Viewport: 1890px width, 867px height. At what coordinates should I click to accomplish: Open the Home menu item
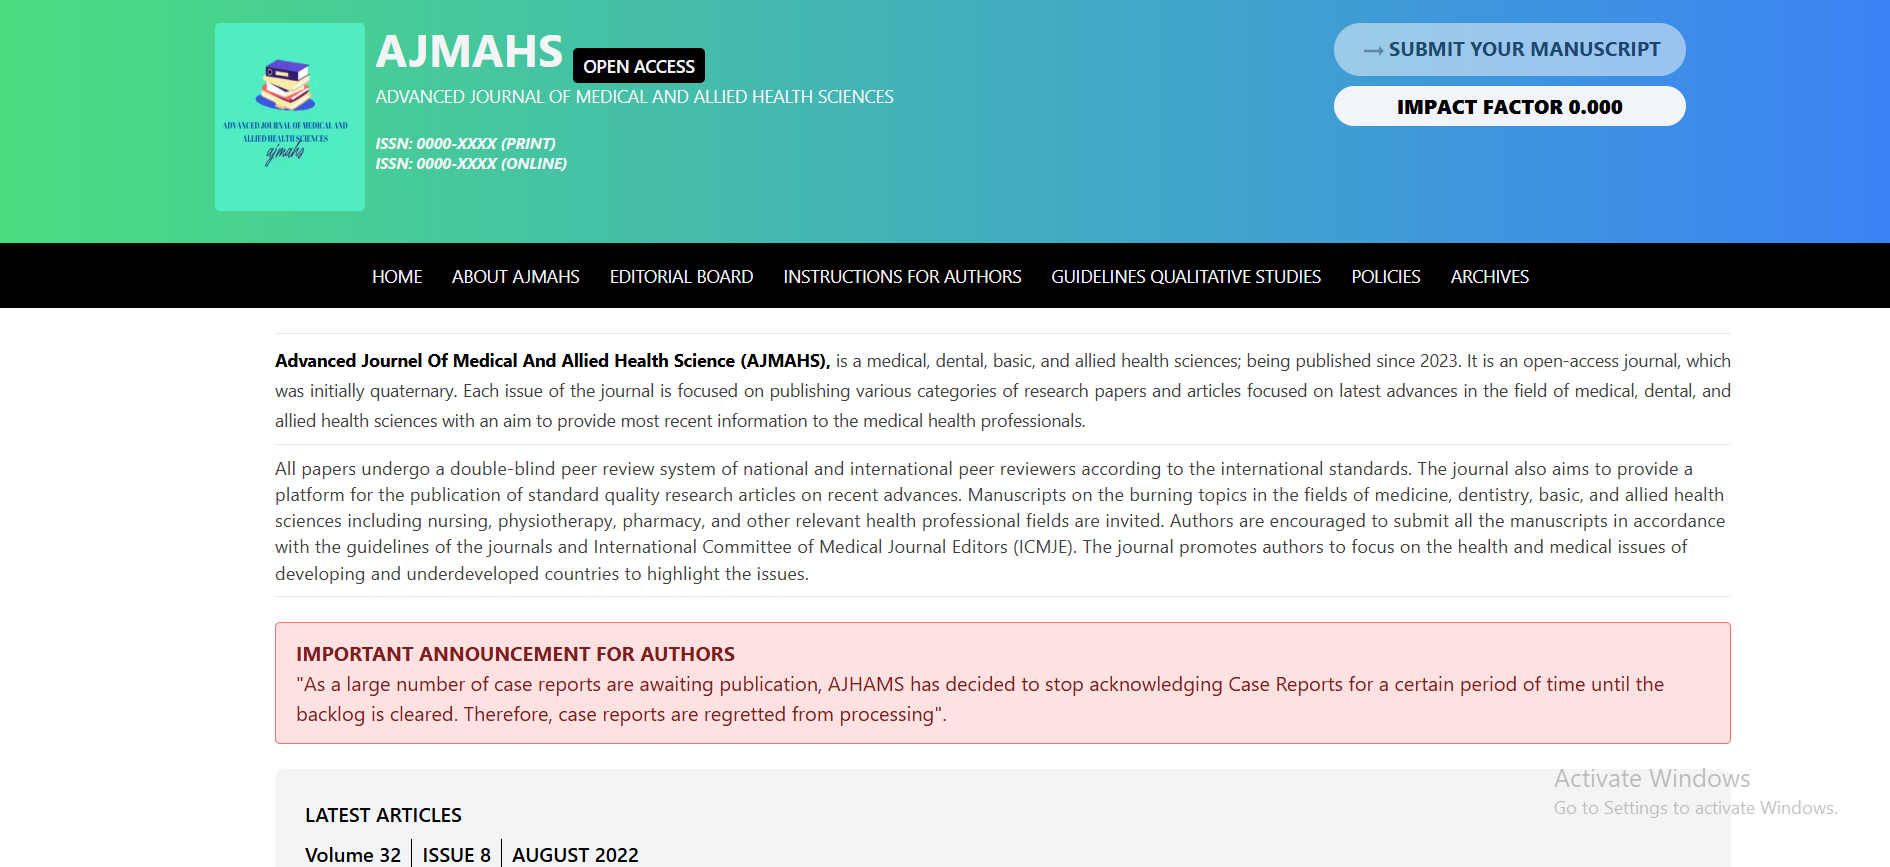click(397, 277)
